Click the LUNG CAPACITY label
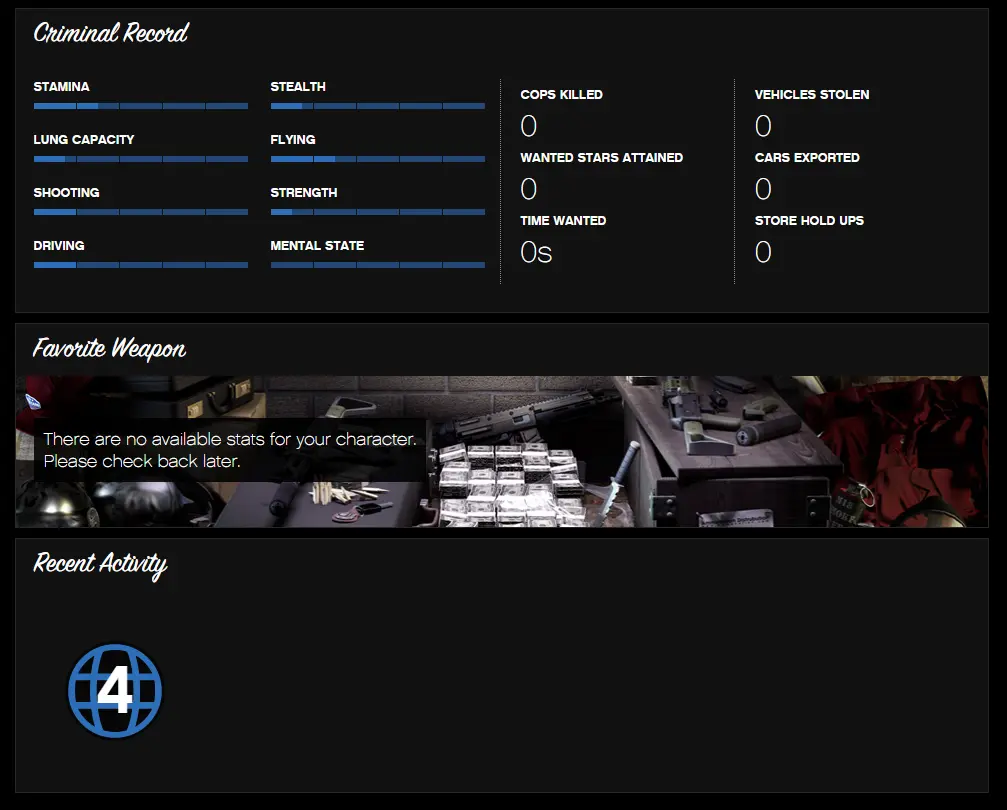1007x810 pixels. (x=84, y=139)
